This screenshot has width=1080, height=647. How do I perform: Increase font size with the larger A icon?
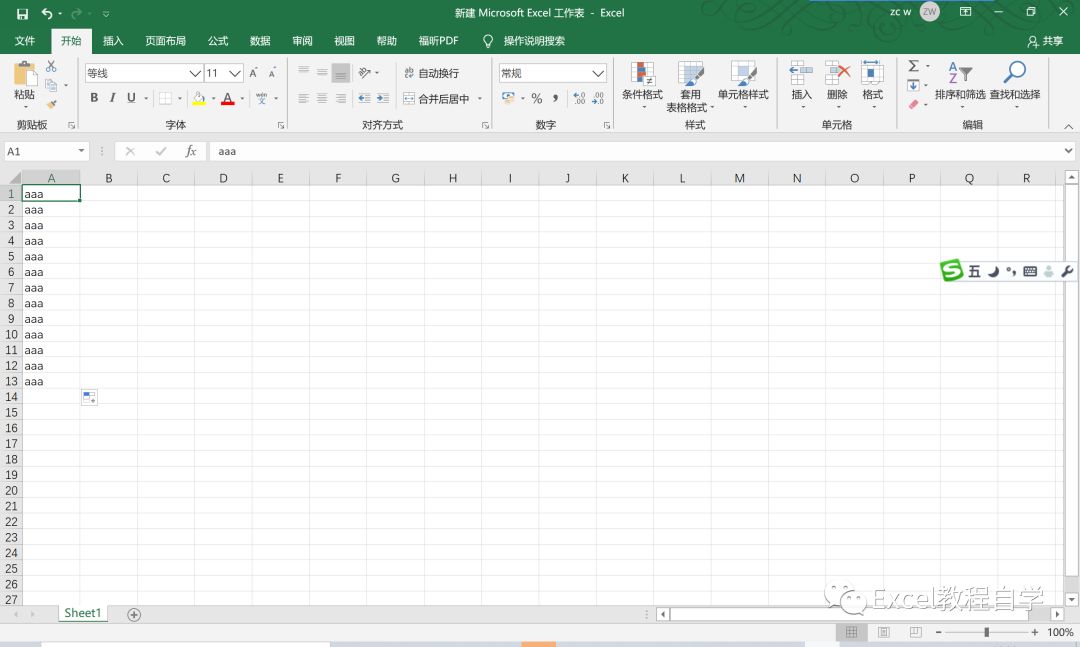click(x=253, y=73)
